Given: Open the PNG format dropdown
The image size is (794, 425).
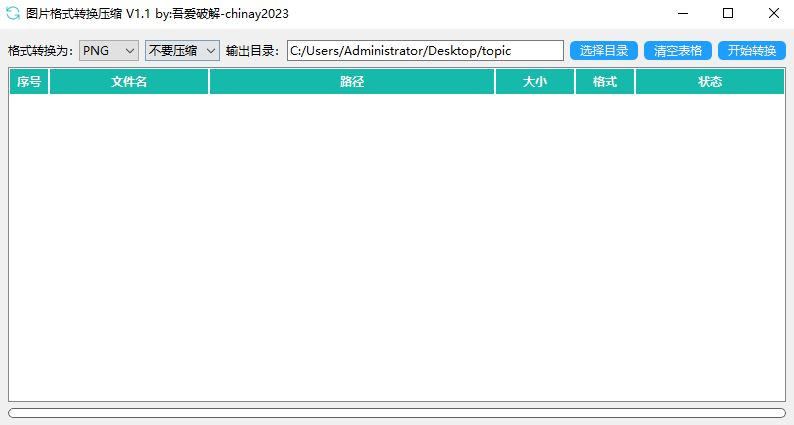Looking at the screenshot, I should (x=109, y=51).
